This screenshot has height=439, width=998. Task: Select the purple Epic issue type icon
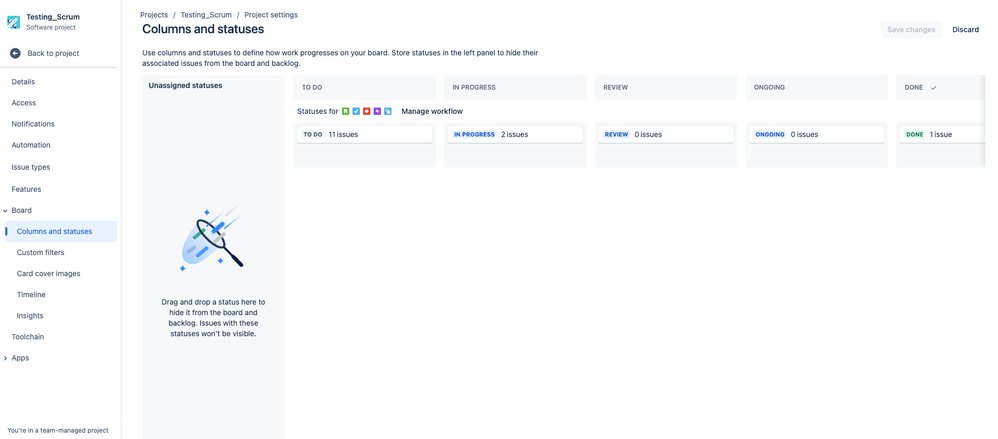tap(377, 111)
